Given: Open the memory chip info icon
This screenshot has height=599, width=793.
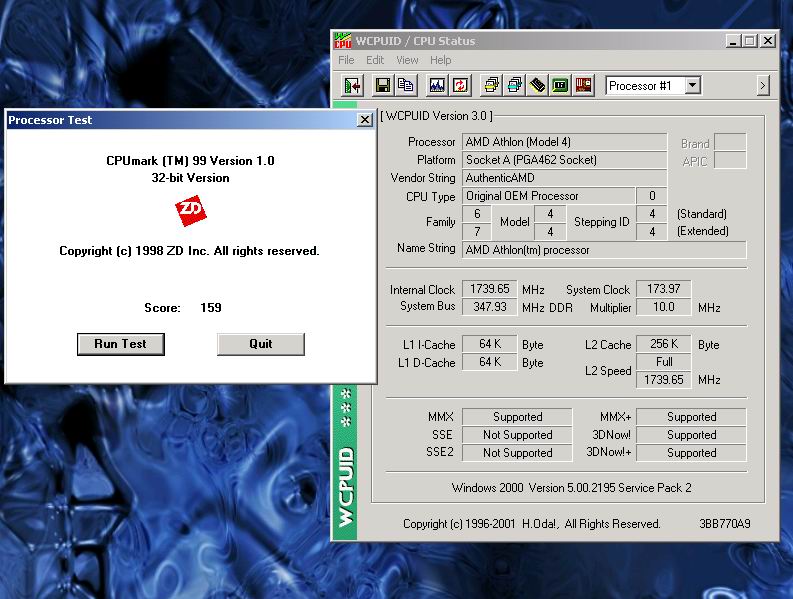Looking at the screenshot, I should tap(538, 85).
